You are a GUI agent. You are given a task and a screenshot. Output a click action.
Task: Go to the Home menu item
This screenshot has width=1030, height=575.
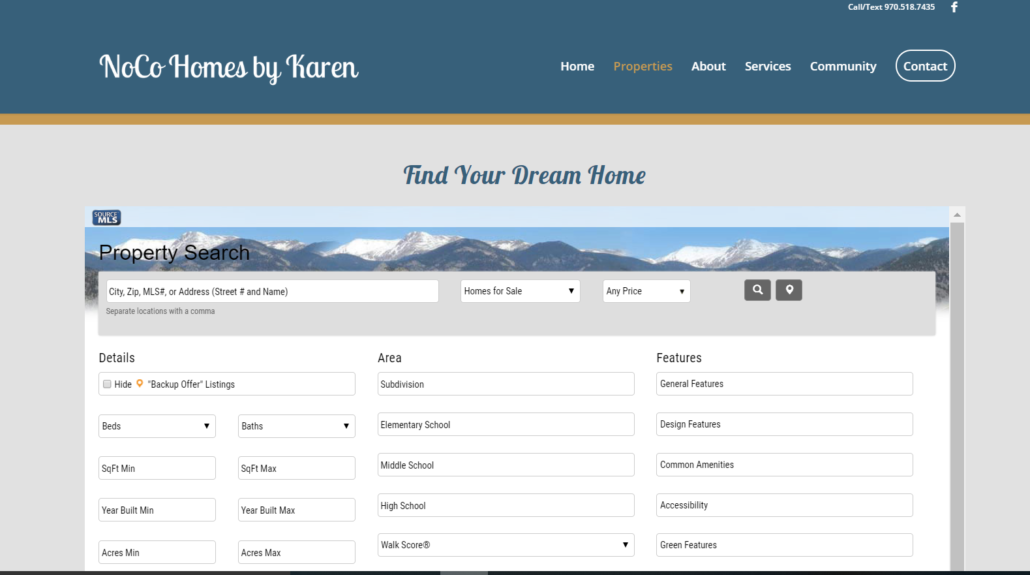[x=577, y=66]
